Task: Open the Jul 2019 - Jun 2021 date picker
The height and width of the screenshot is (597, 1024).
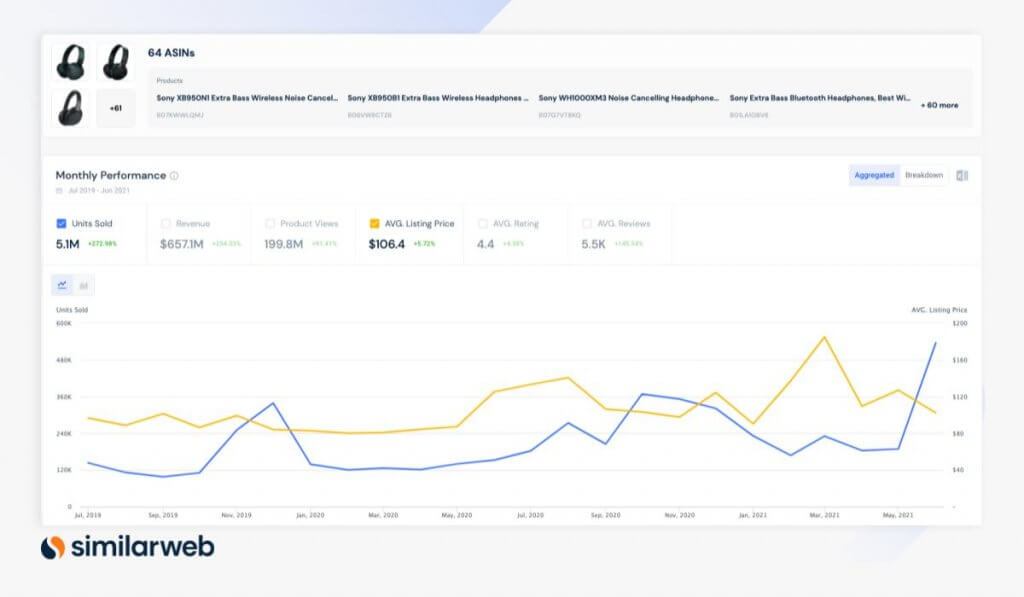Action: tap(99, 191)
